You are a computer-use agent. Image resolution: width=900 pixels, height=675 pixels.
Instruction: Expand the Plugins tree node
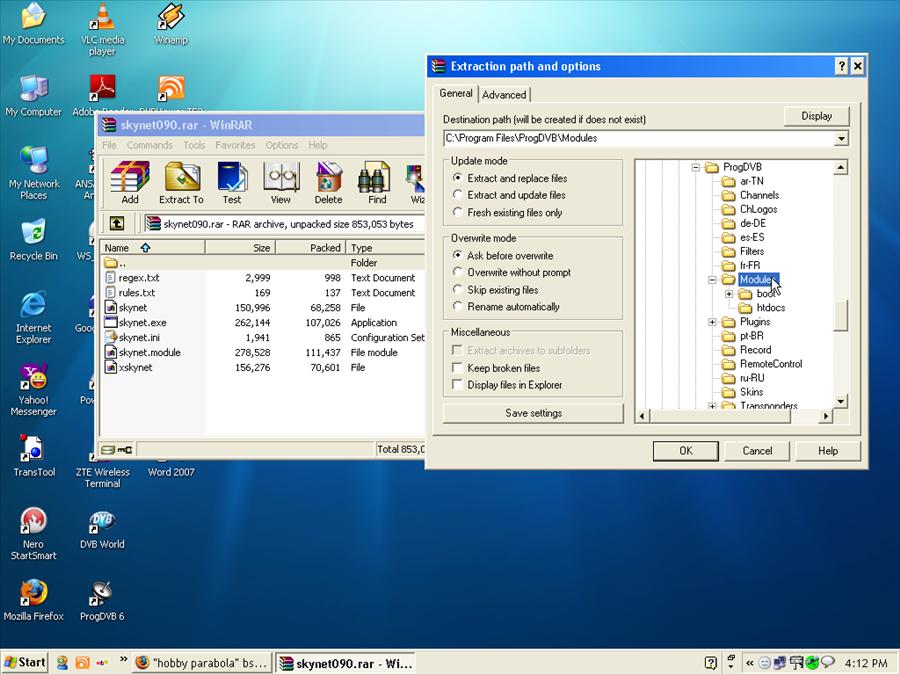712,322
